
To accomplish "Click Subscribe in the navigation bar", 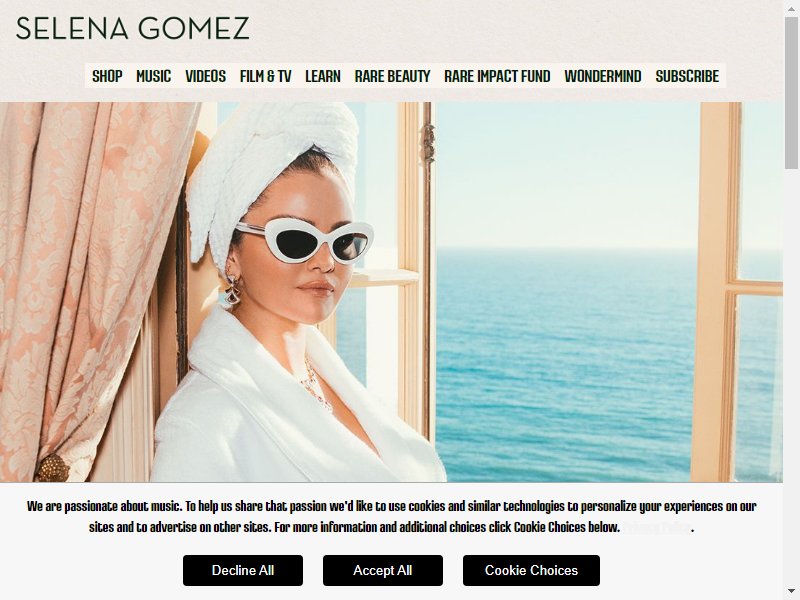I will (x=687, y=77).
